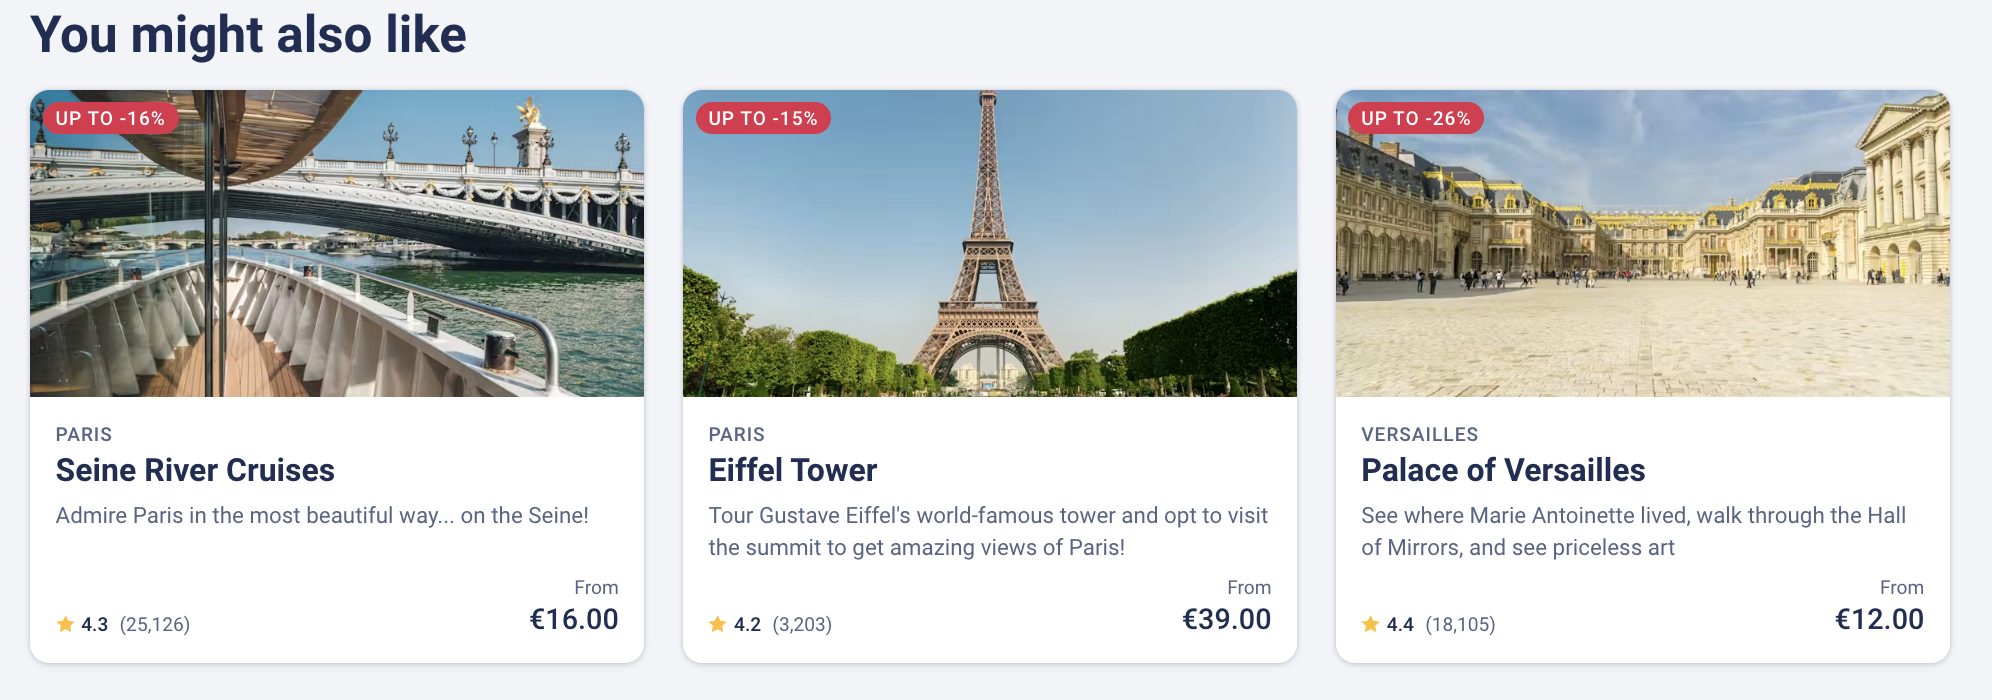Select the €16.00 price
The height and width of the screenshot is (700, 1992).
pyautogui.click(x=573, y=619)
